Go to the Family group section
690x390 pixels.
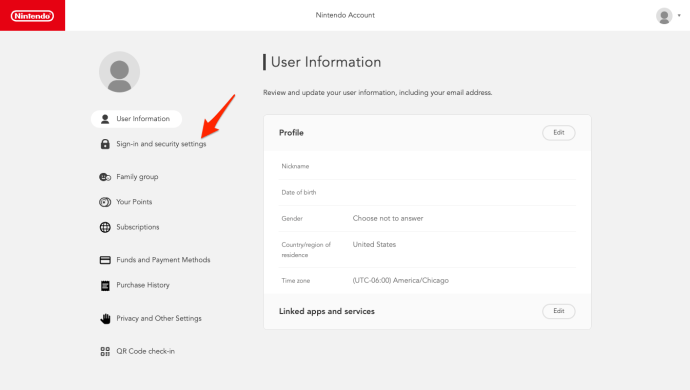click(x=137, y=177)
